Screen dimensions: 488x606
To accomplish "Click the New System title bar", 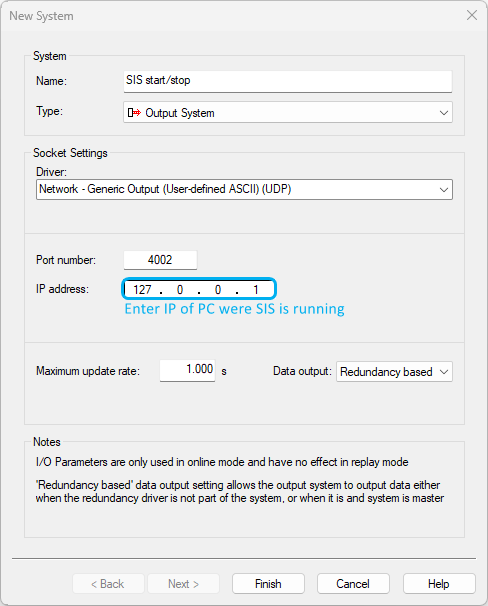I will click(232, 16).
